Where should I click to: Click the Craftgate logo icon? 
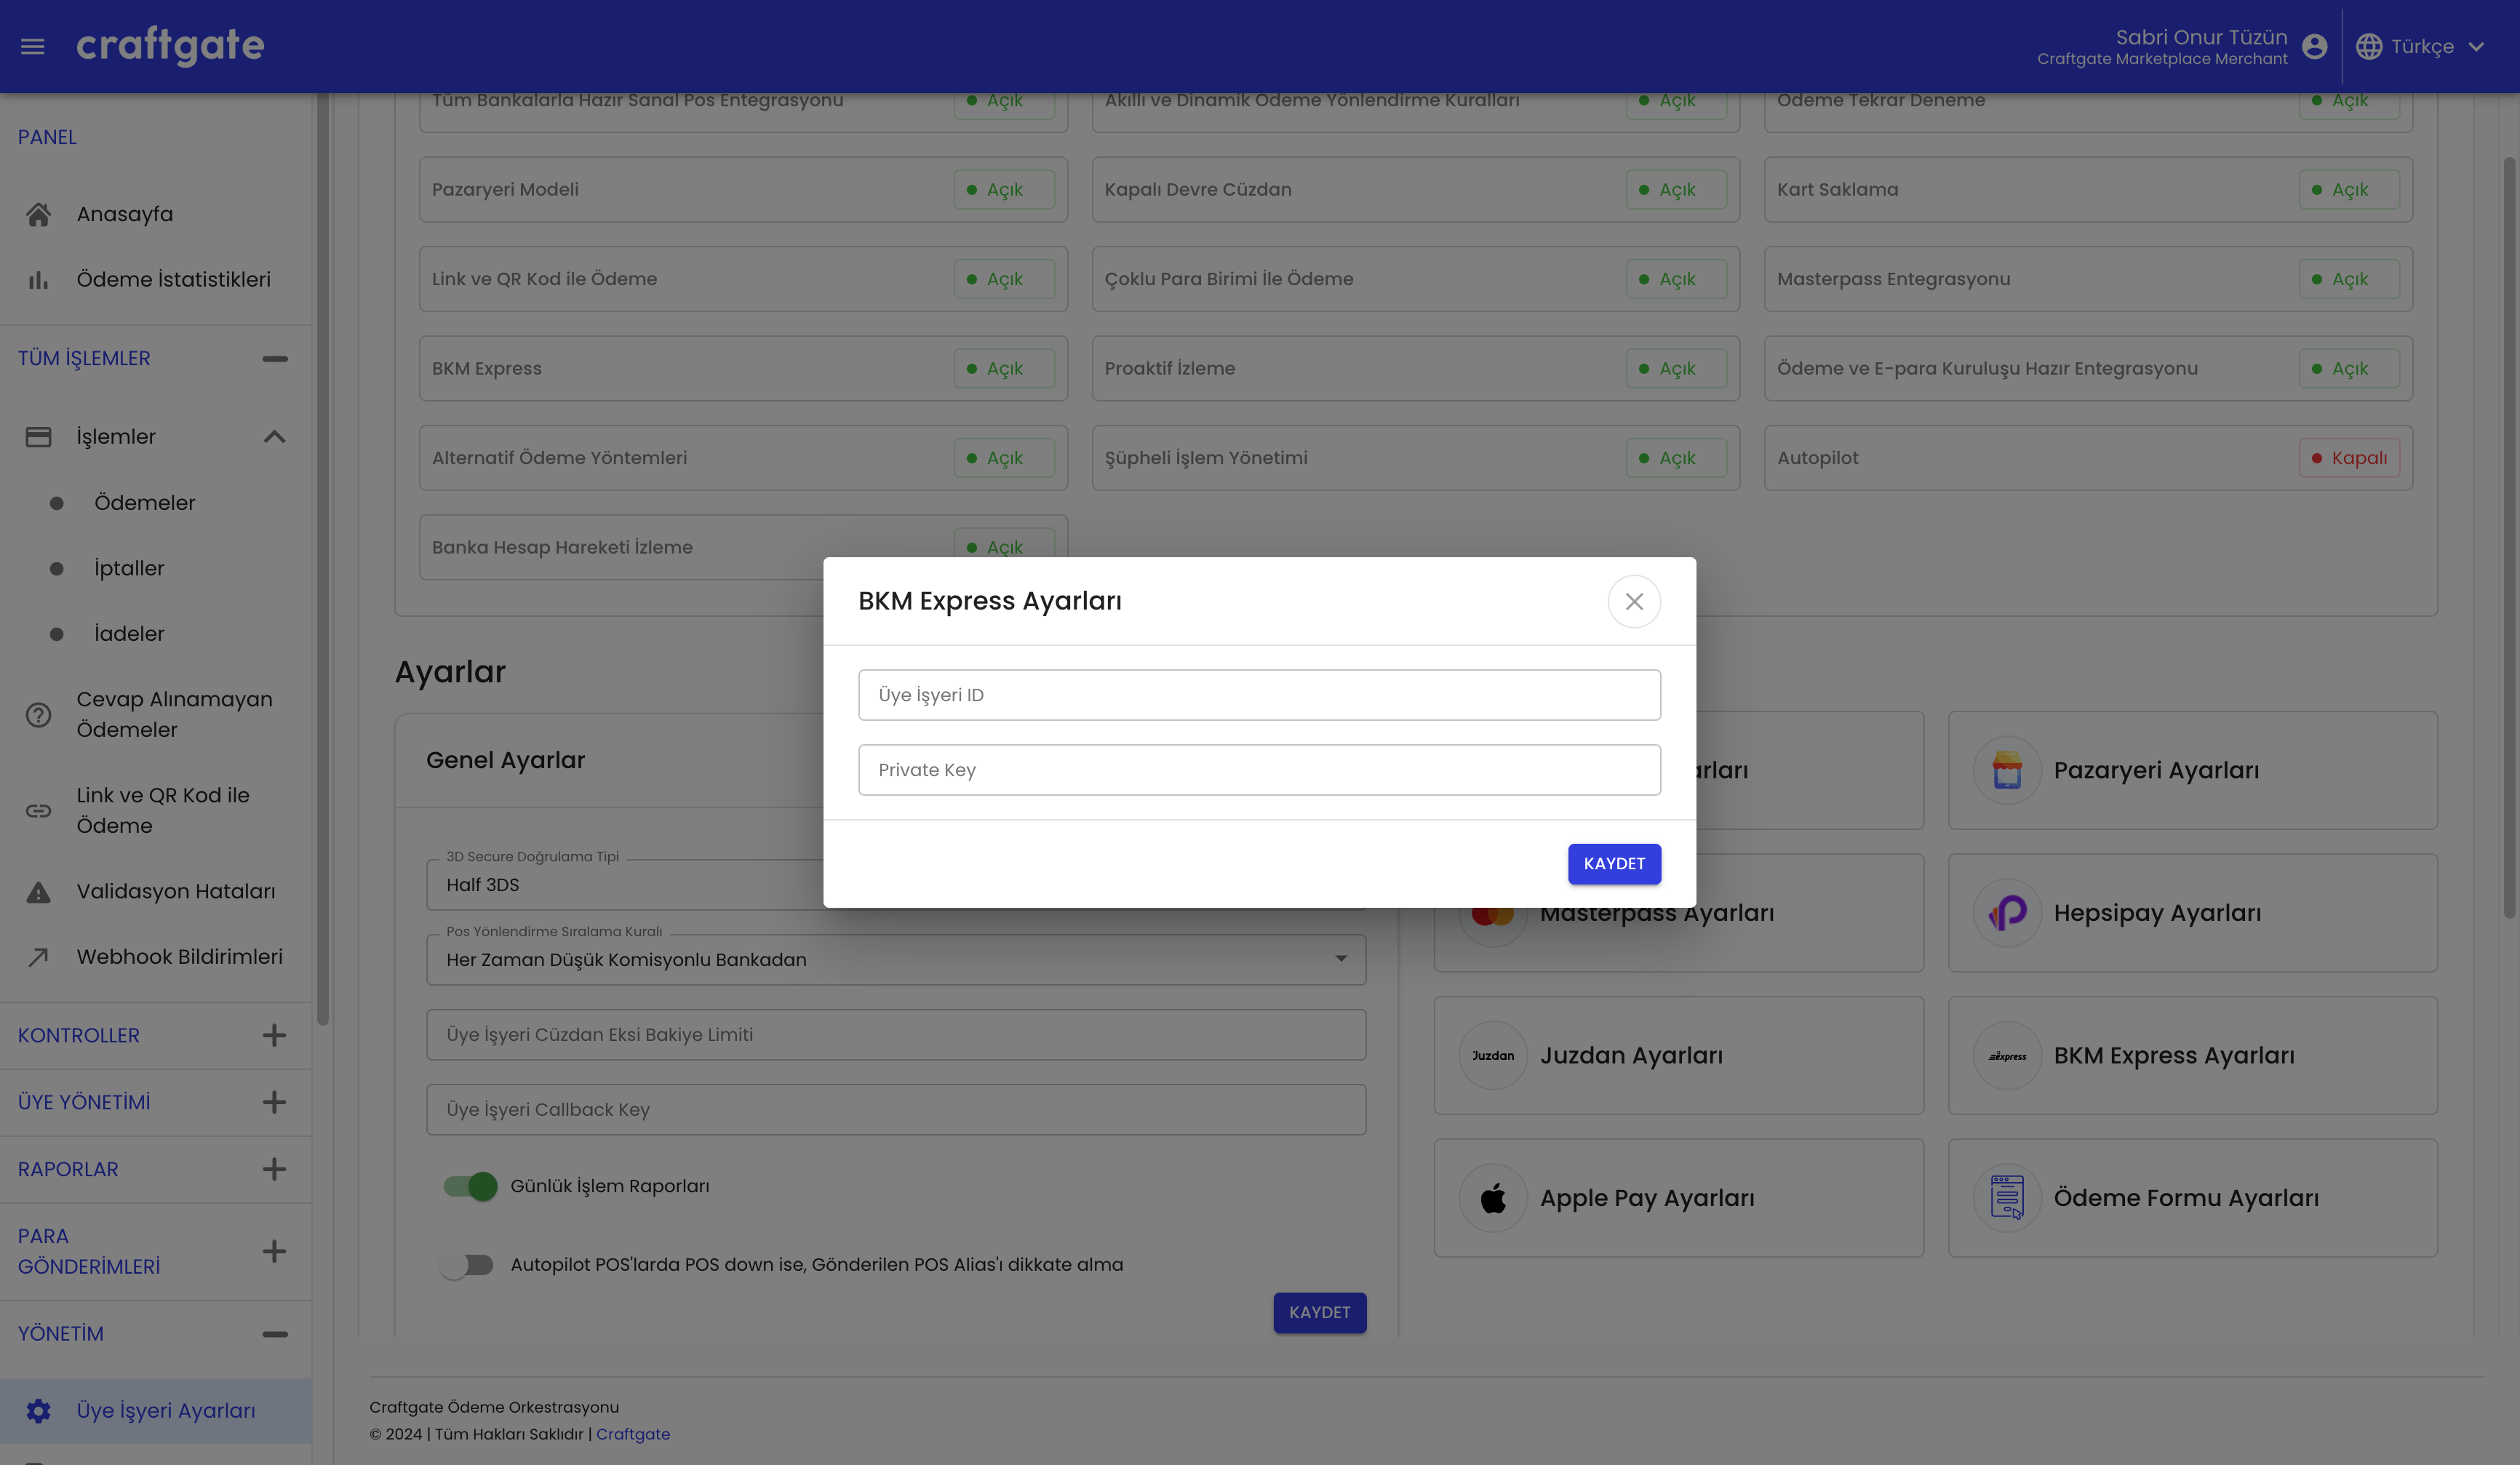[x=170, y=45]
